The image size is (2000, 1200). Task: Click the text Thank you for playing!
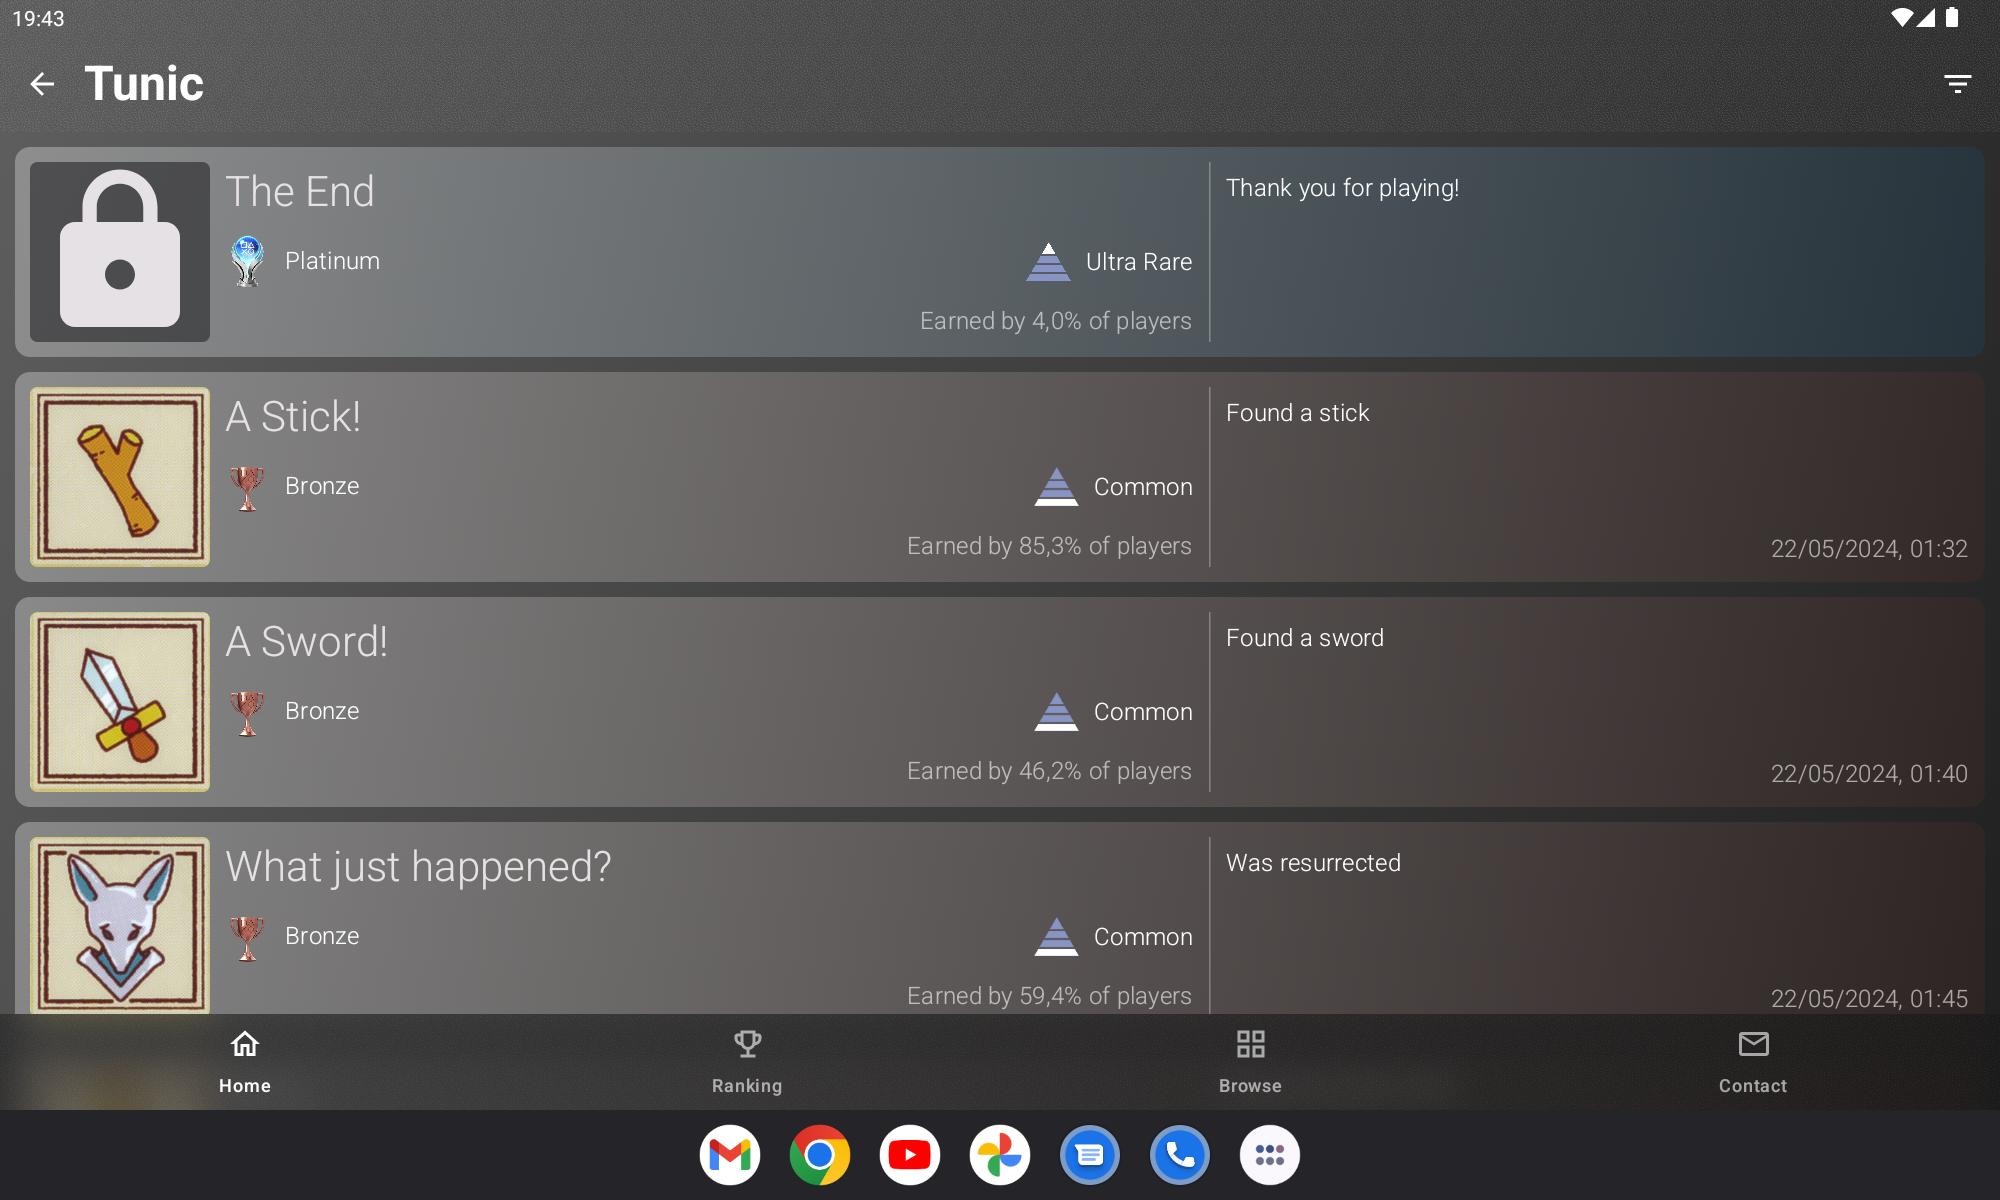pyautogui.click(x=1342, y=188)
